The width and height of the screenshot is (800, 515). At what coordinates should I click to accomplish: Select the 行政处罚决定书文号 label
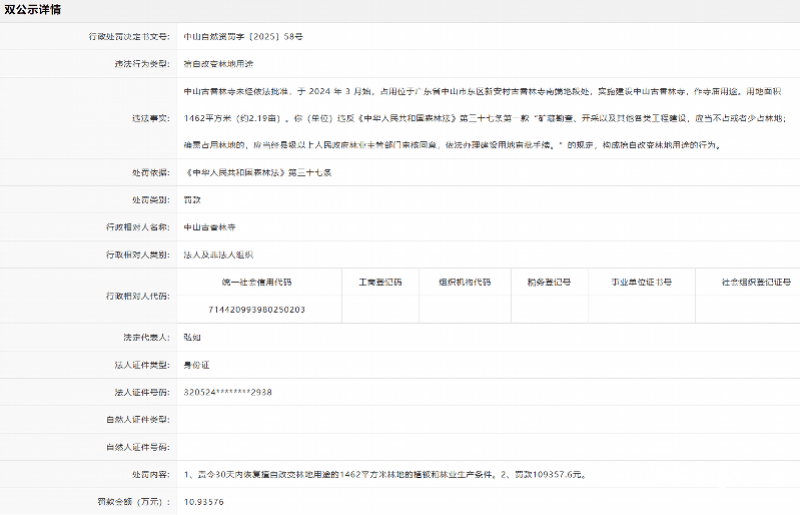pos(129,36)
